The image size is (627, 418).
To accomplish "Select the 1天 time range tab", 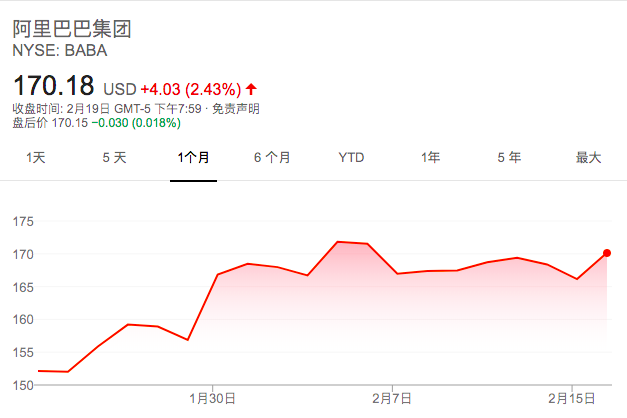I will click(x=36, y=158).
